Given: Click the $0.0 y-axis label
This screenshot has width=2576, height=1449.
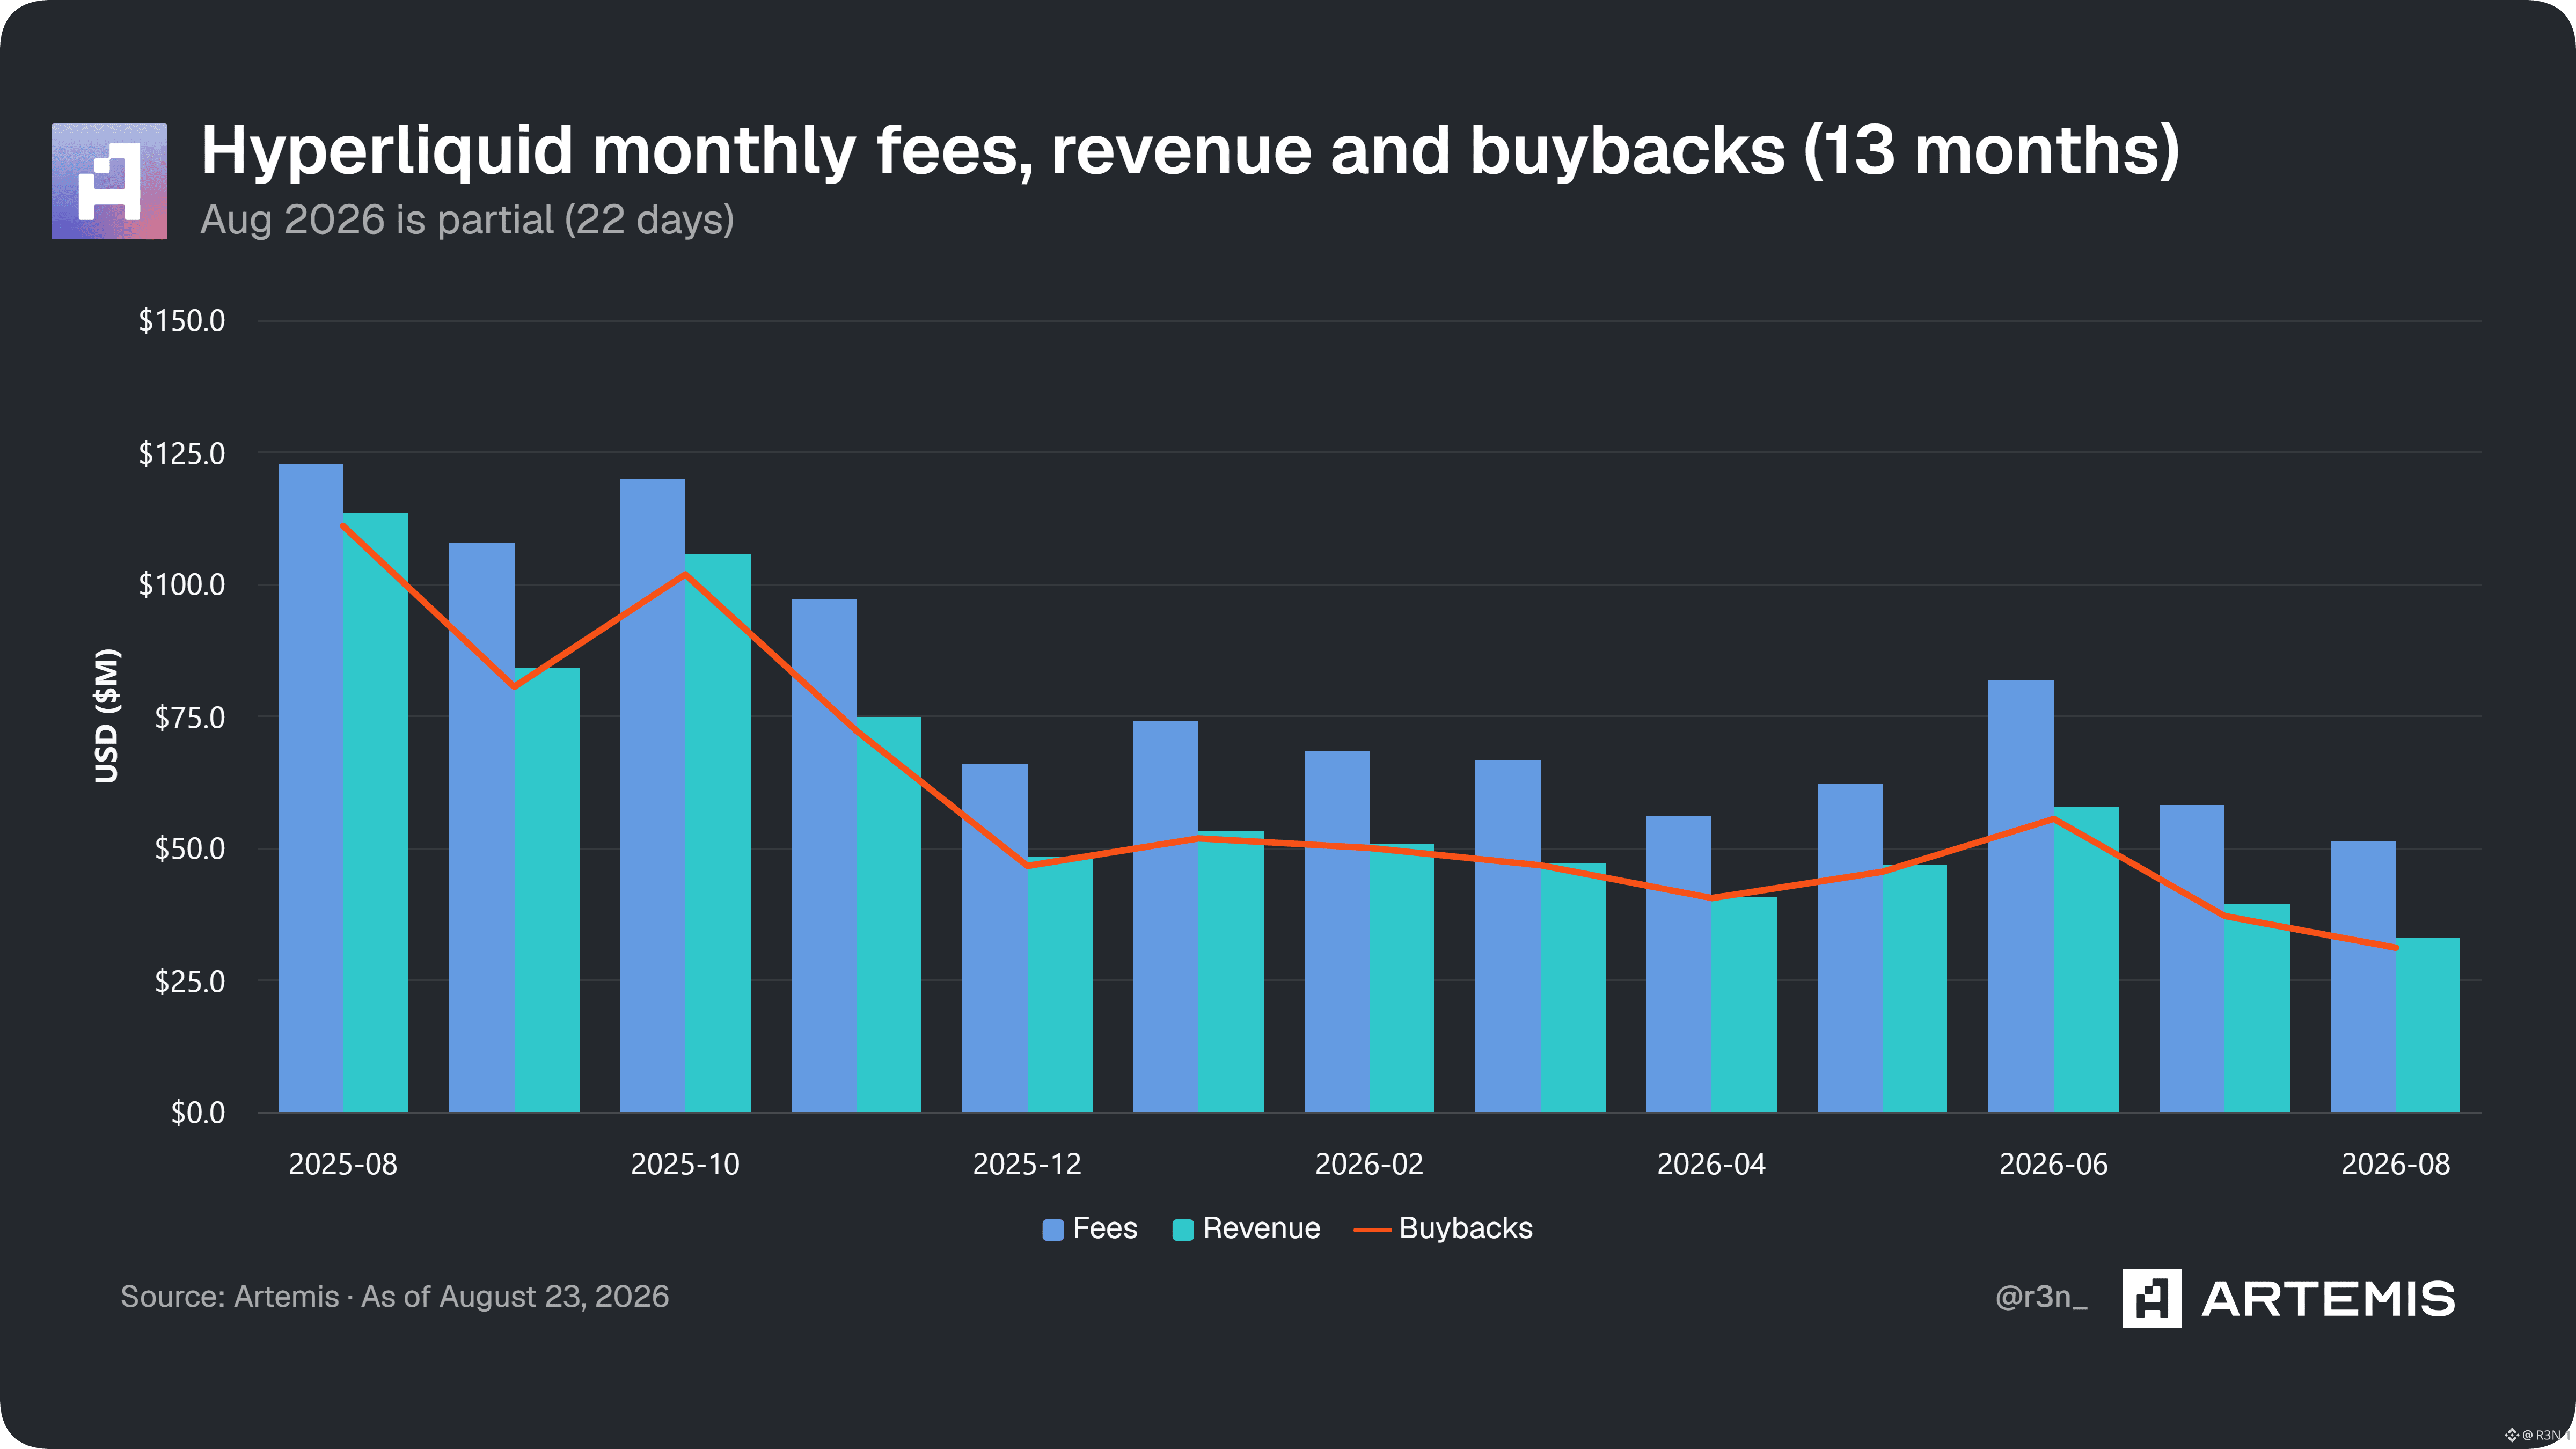Looking at the screenshot, I should pos(198,1113).
